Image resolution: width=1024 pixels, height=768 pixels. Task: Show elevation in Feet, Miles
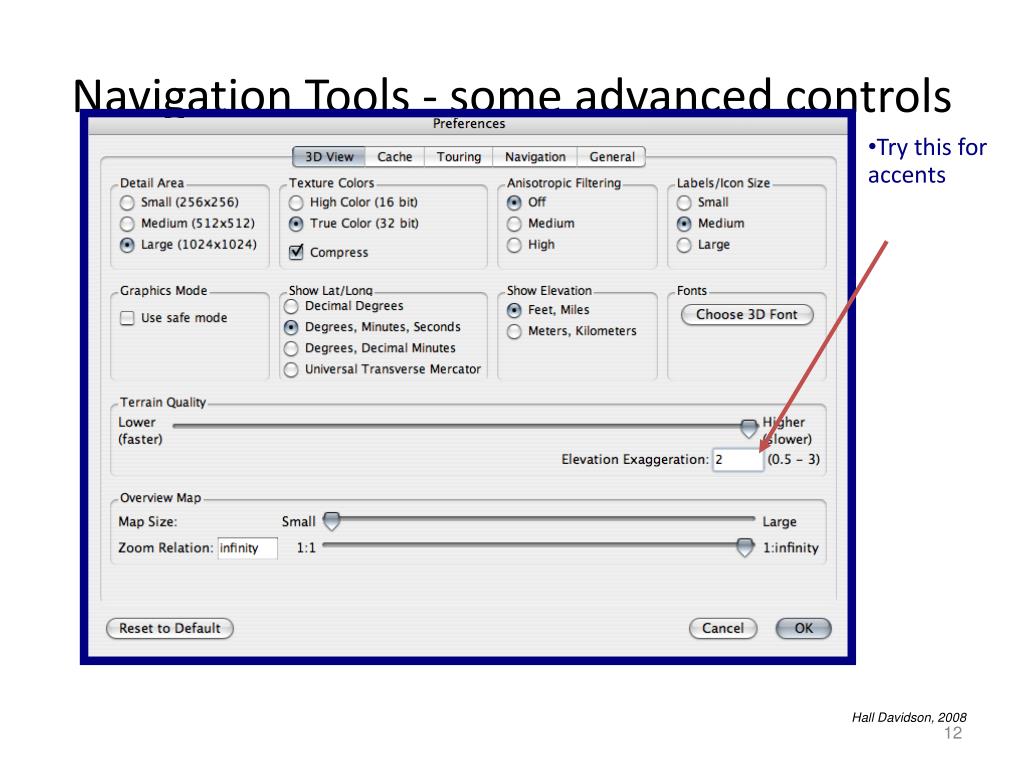pos(514,310)
